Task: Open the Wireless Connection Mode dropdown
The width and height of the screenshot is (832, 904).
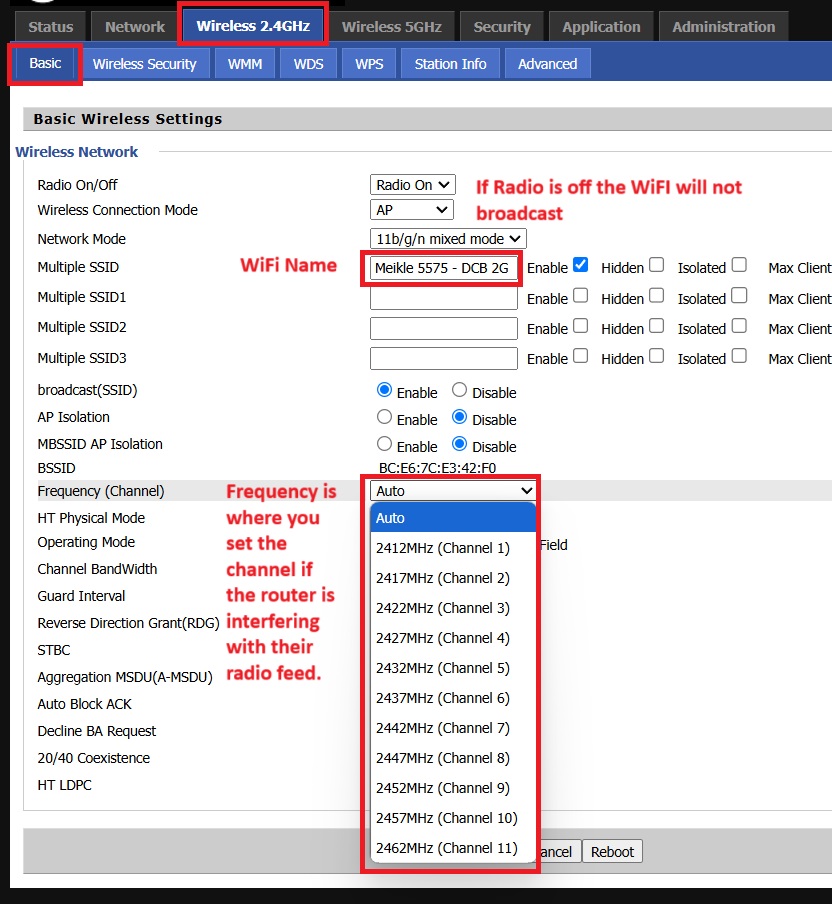Action: 412,210
